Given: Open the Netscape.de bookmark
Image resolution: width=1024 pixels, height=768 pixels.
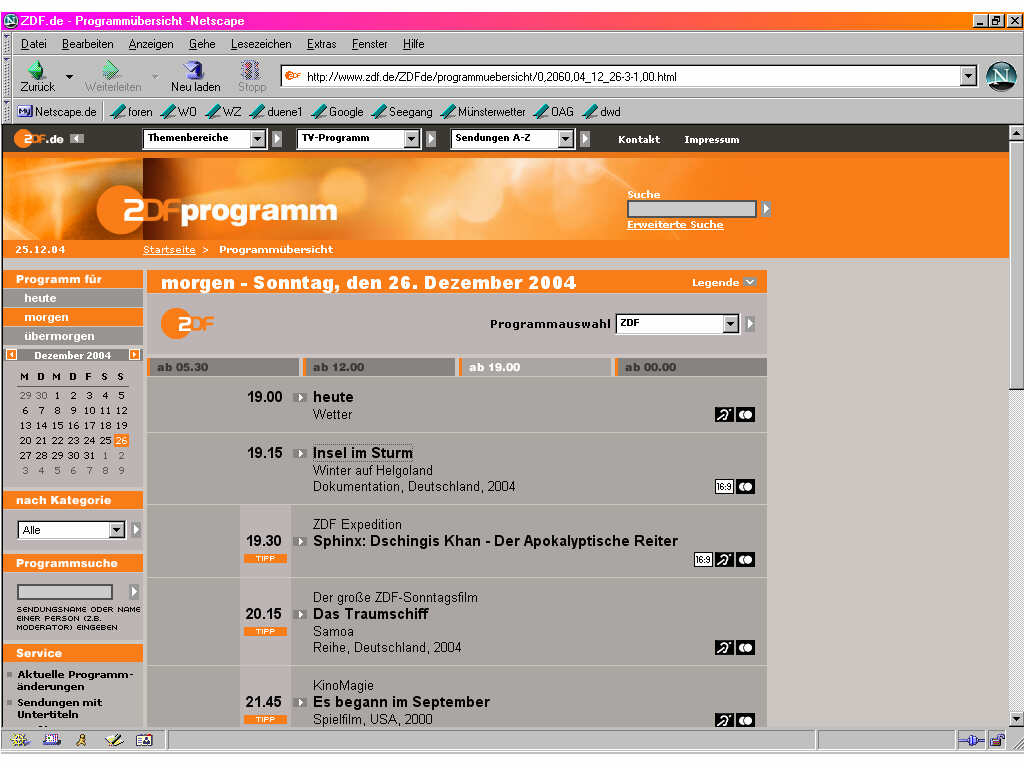Looking at the screenshot, I should tap(57, 112).
